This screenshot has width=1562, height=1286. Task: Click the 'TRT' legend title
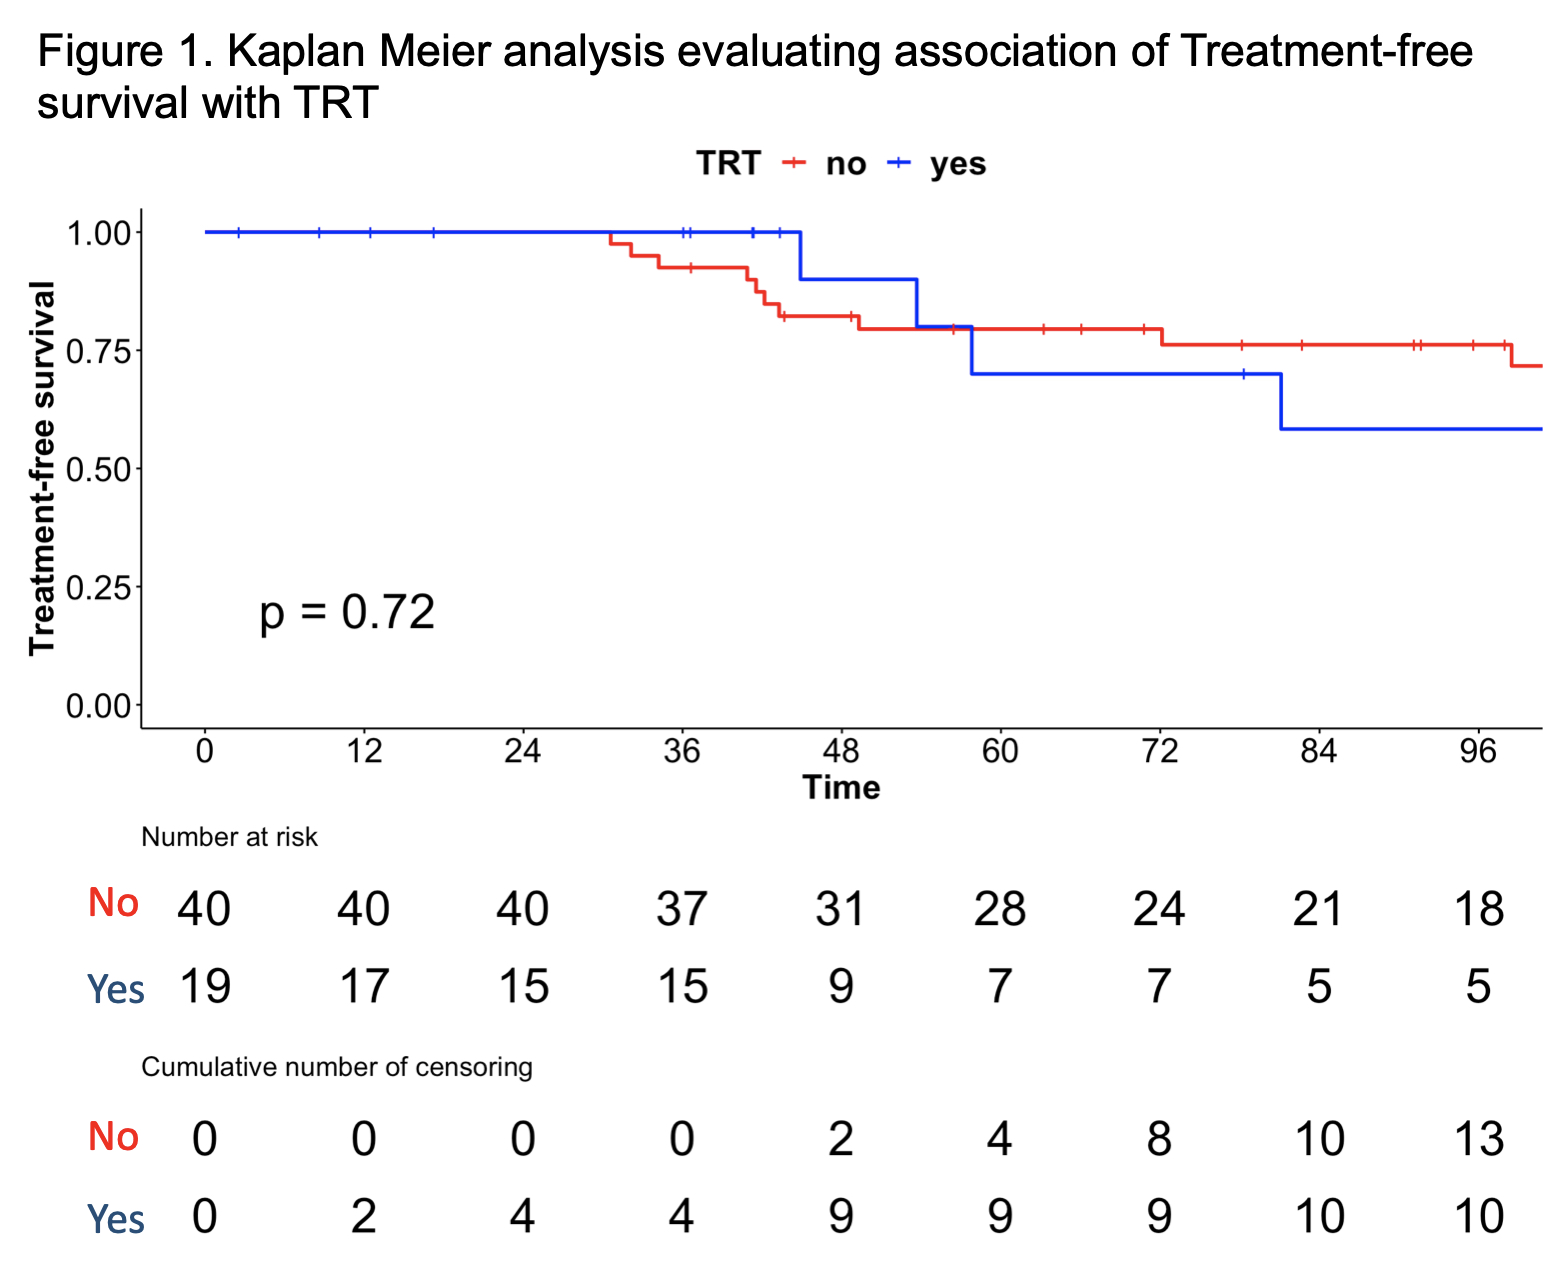(728, 163)
